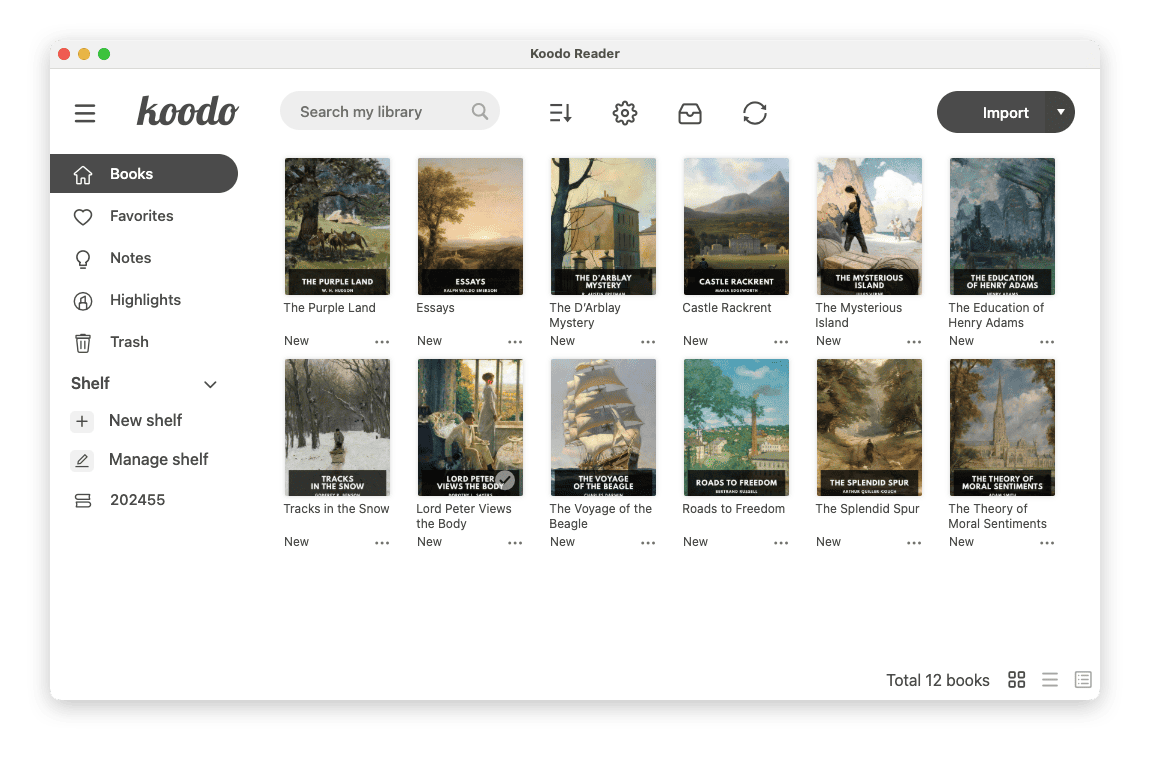Open settings gear icon
The height and width of the screenshot is (760, 1150).
tap(625, 113)
